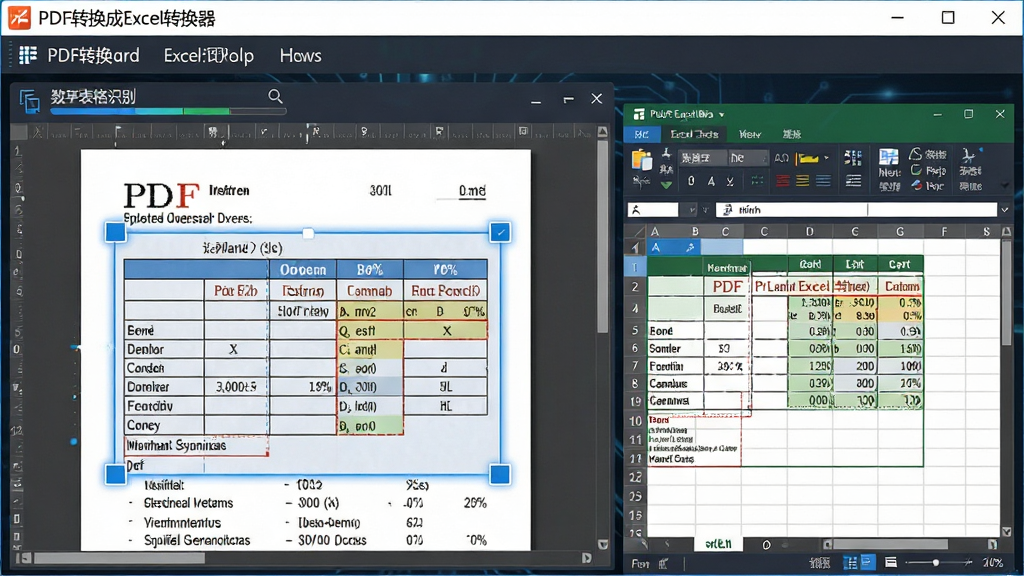1024x576 pixels.
Task: Click the blue align lines icon
Action: 824,181
